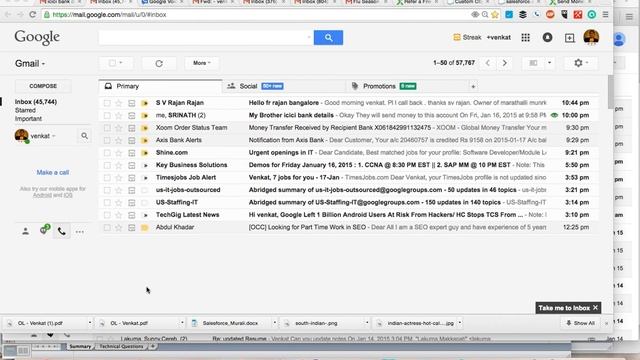Image resolution: width=640 pixels, height=360 pixels.
Task: Tick the Key Business Solutions email checkbox
Action: [107, 165]
